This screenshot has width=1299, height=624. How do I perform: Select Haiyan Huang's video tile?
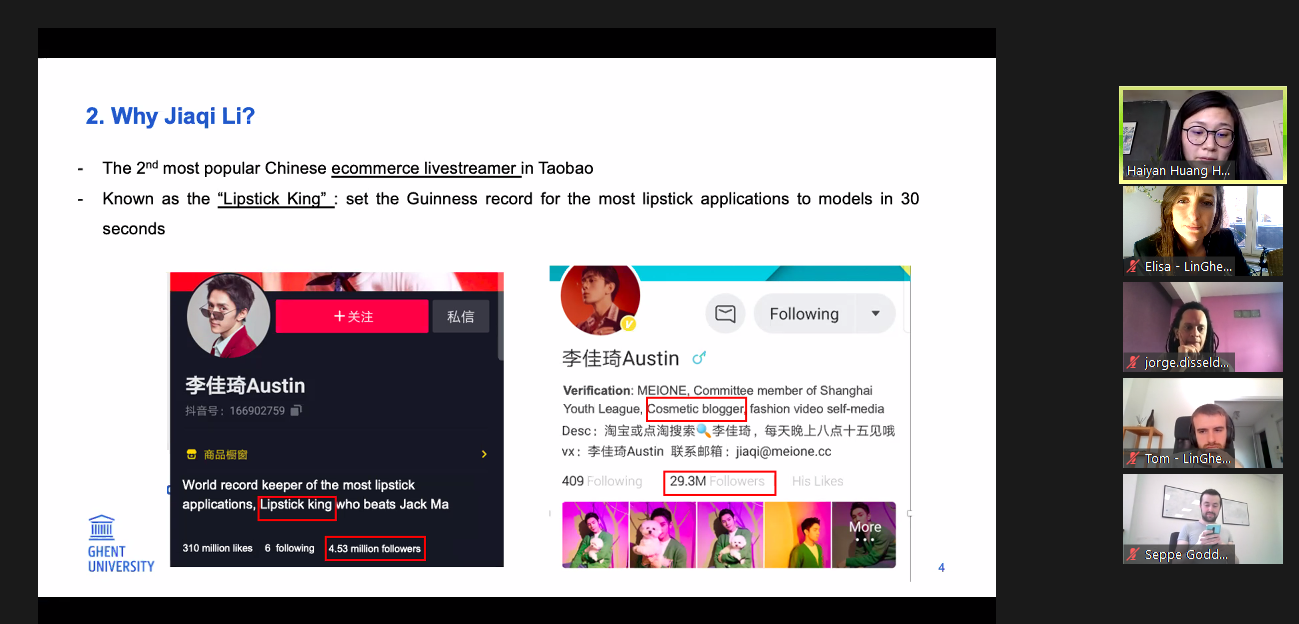[x=1202, y=135]
